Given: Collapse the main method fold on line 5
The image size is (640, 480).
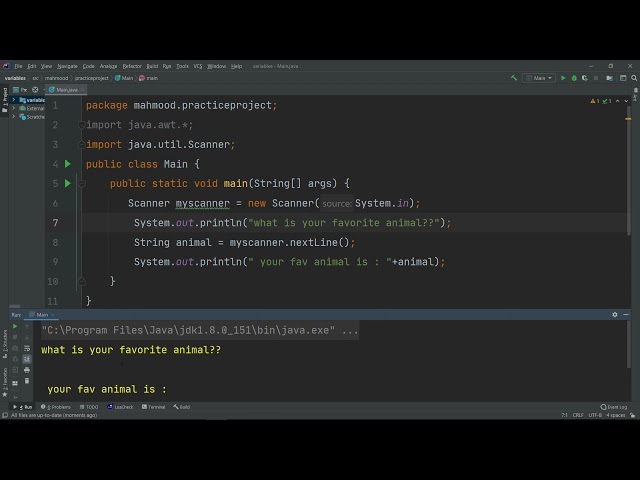Looking at the screenshot, I should (82, 184).
